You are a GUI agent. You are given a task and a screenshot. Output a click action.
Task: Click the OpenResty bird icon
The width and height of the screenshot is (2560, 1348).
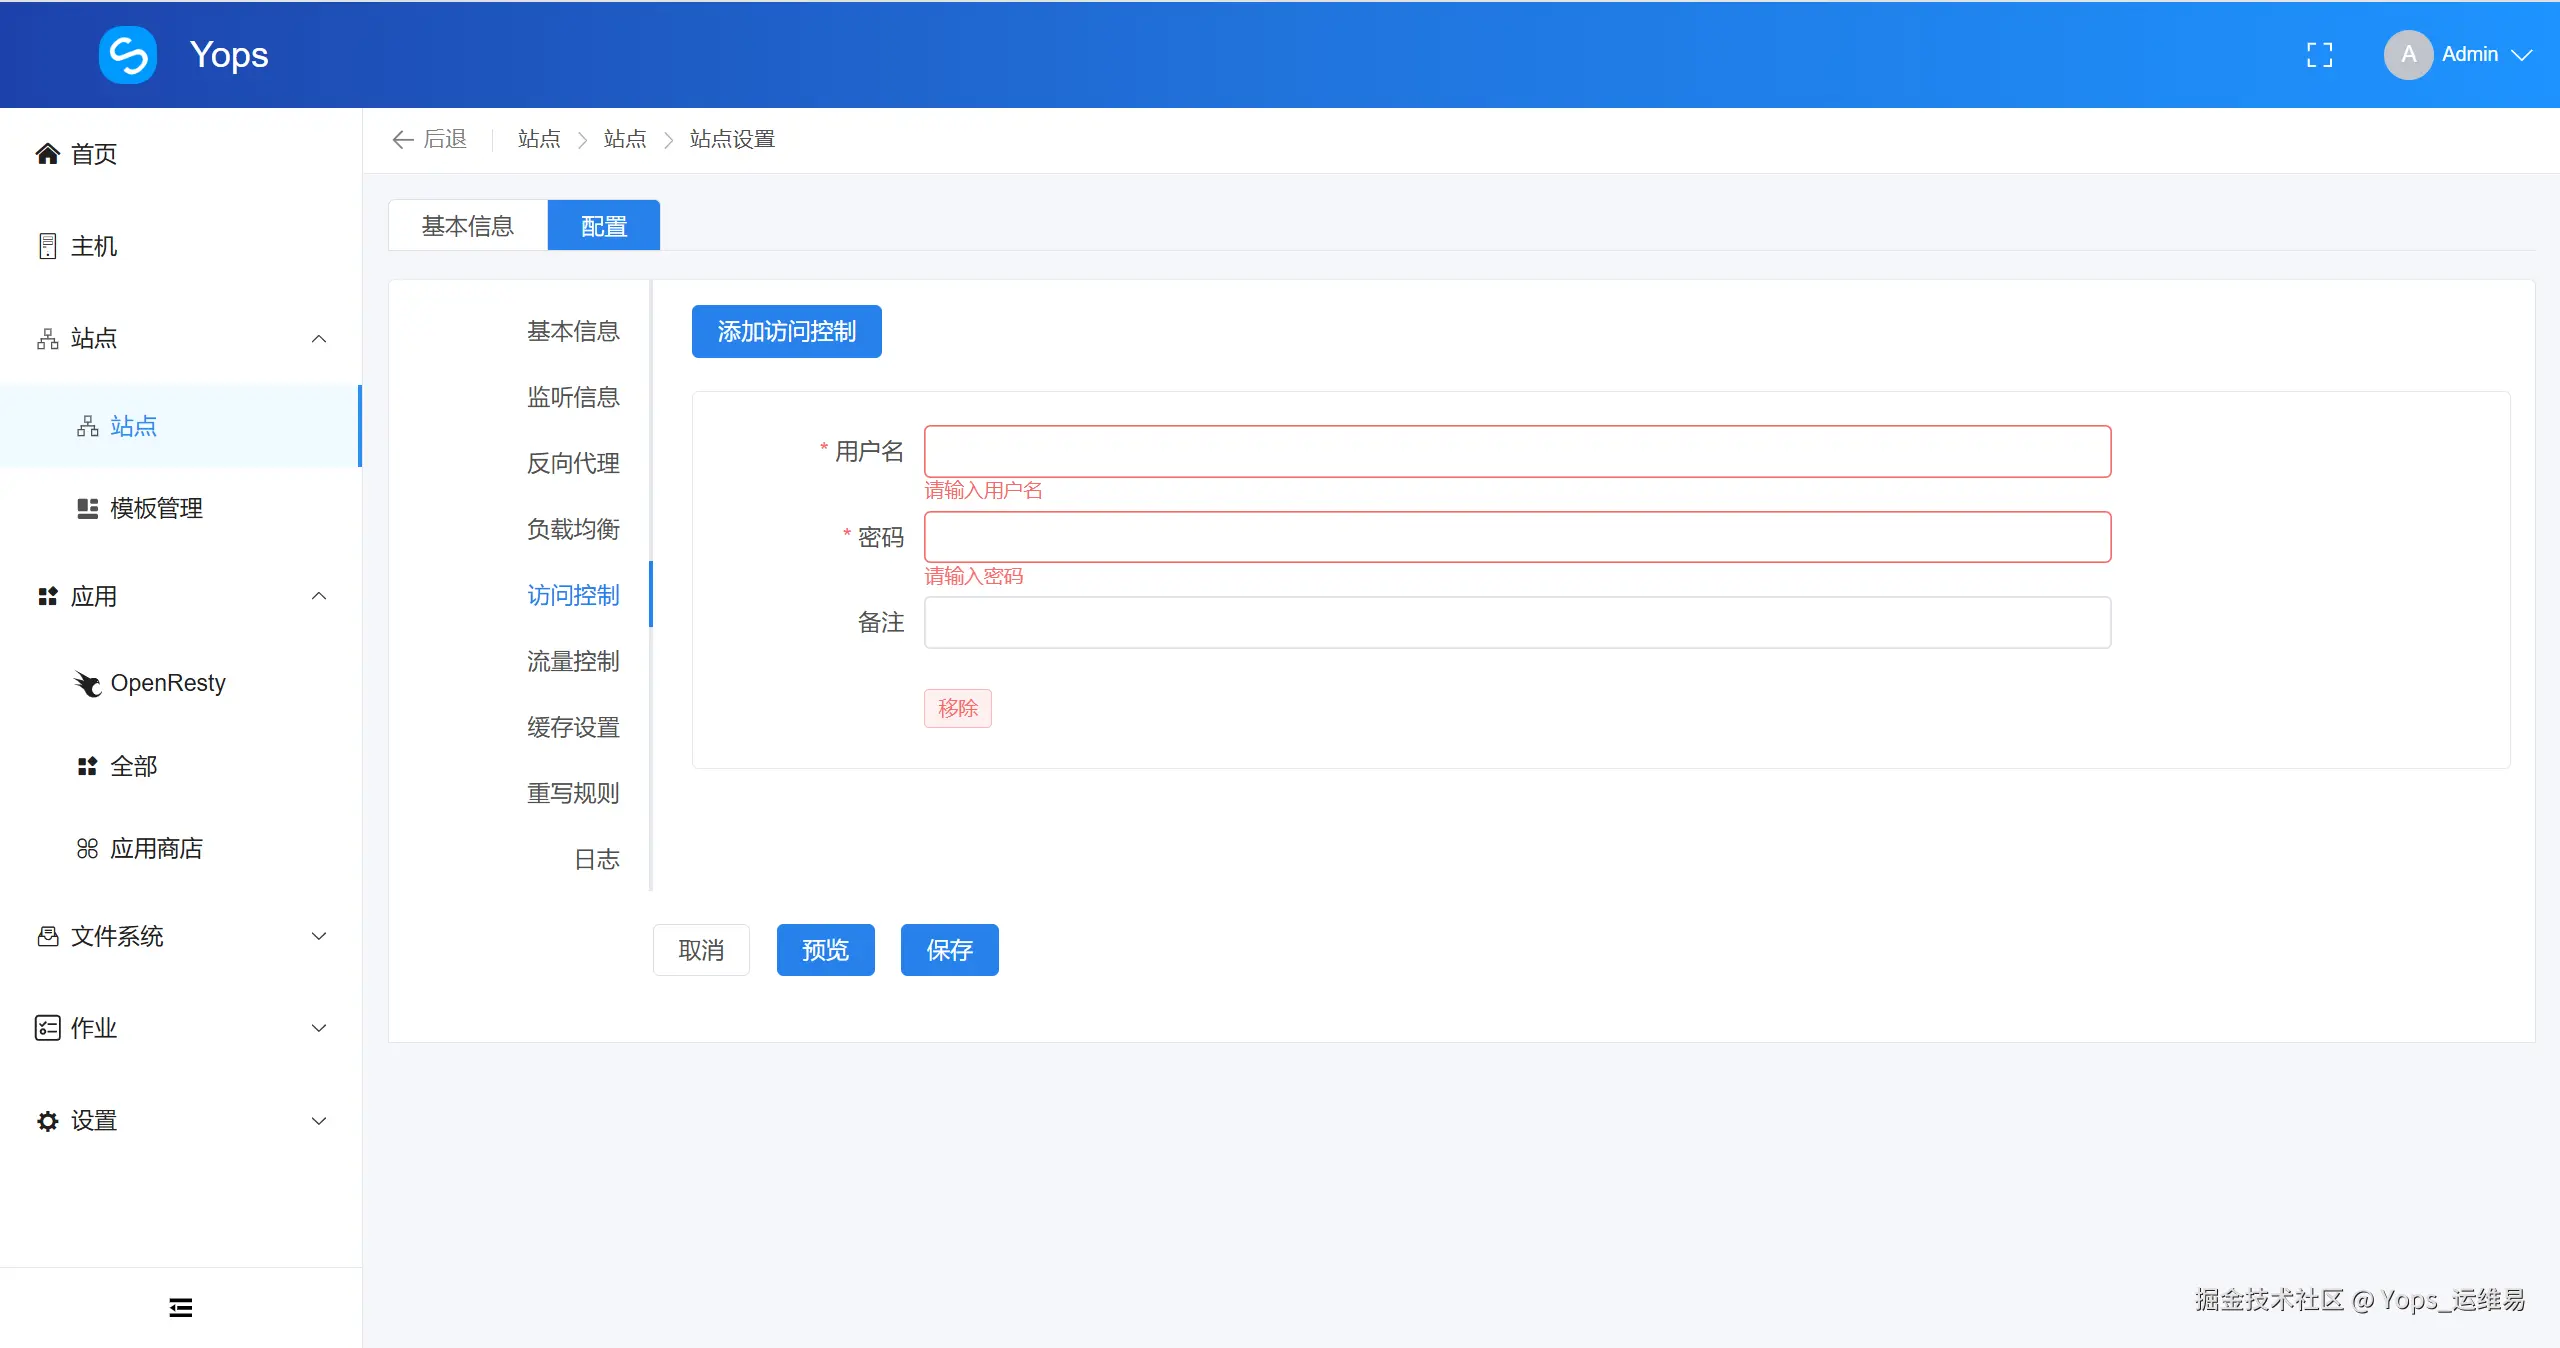[88, 684]
